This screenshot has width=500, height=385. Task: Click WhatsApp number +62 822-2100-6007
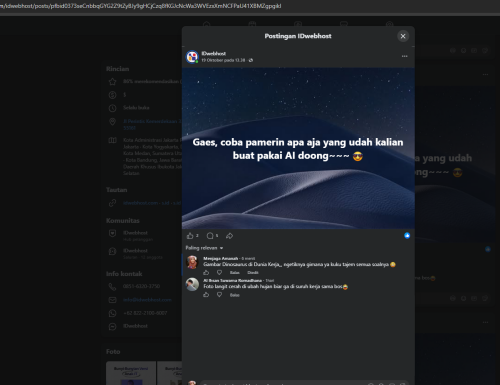coord(145,313)
